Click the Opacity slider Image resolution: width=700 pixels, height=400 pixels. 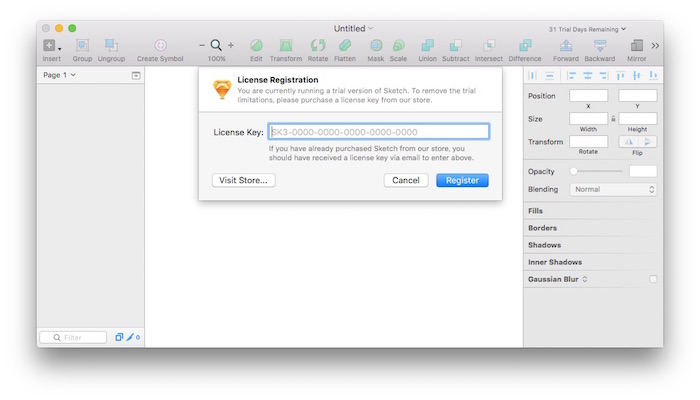click(598, 171)
